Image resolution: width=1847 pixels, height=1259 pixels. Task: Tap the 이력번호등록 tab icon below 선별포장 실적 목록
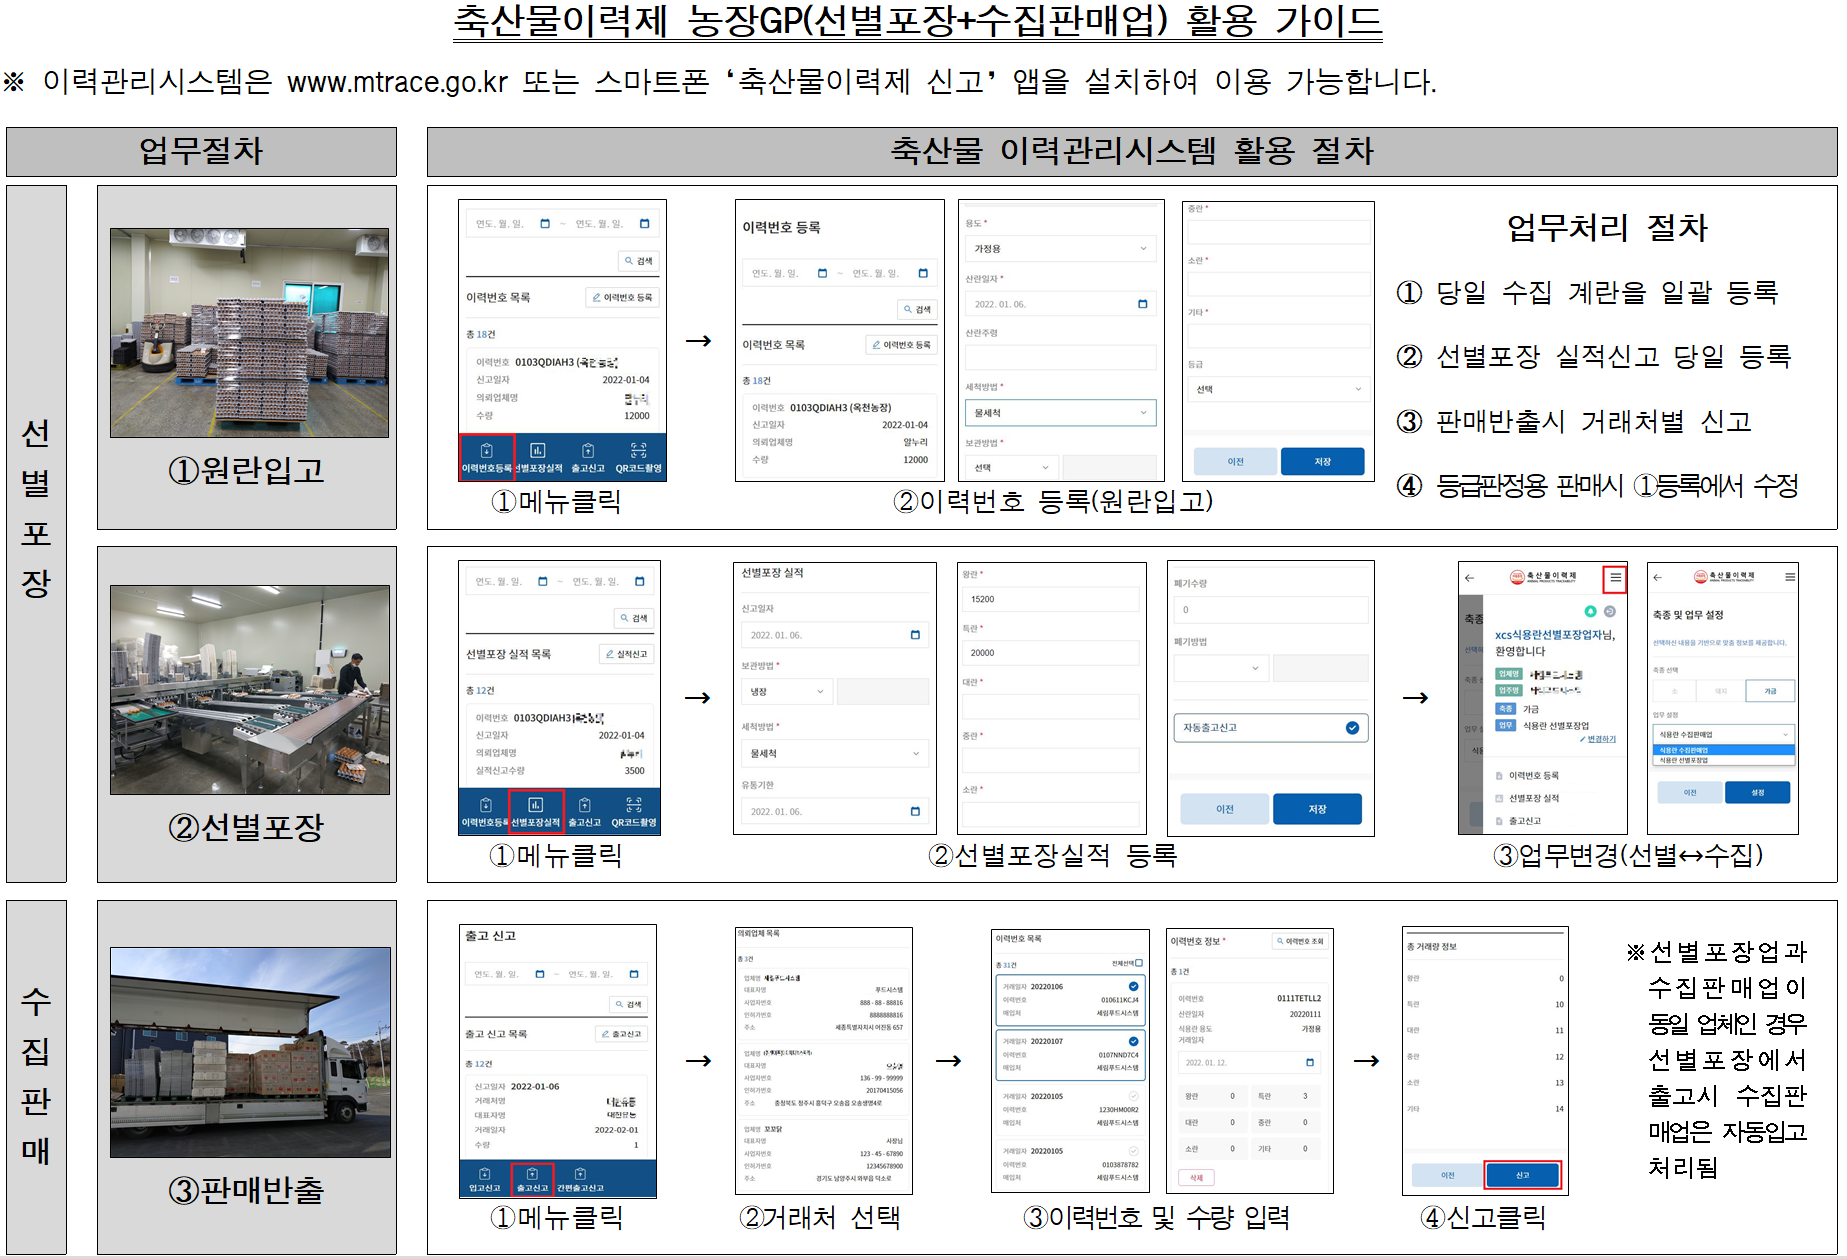coord(485,806)
